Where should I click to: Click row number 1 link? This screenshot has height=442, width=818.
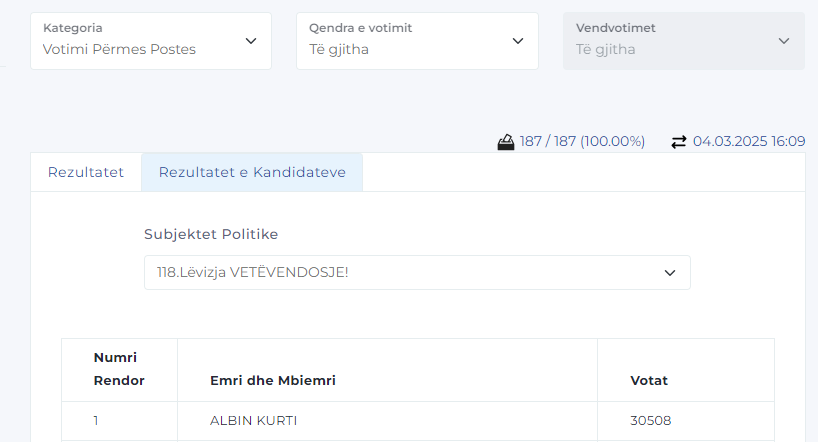point(96,421)
